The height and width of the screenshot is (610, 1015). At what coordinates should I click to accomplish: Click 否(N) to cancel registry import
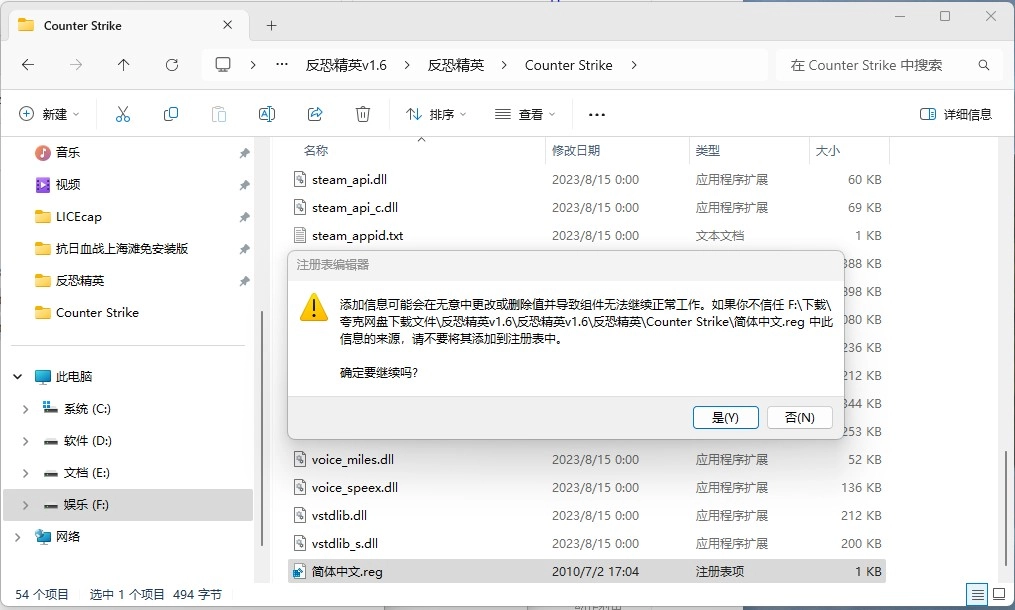coord(799,417)
